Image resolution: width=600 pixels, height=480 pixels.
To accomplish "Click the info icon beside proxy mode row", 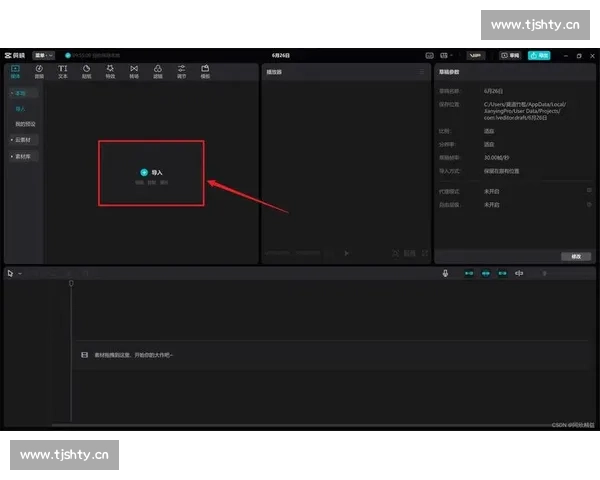I will tap(589, 190).
